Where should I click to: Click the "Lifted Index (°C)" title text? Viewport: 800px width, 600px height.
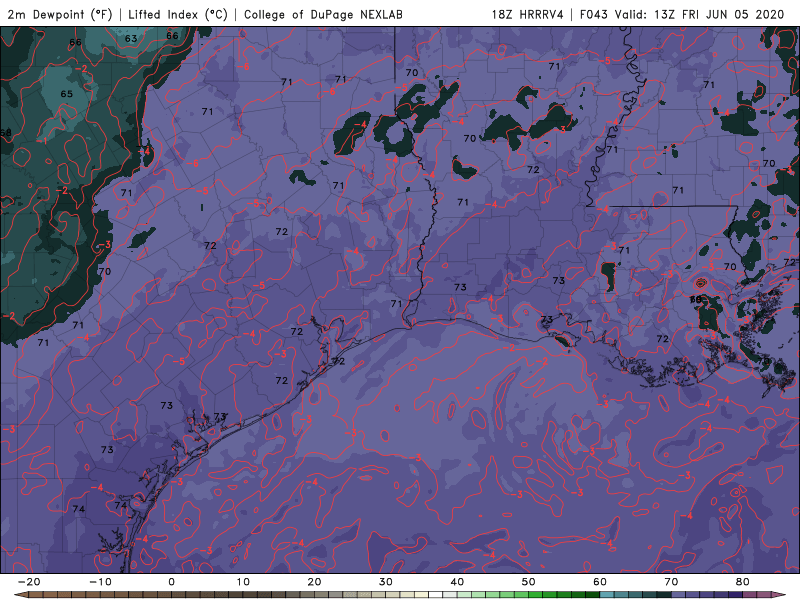click(x=178, y=15)
